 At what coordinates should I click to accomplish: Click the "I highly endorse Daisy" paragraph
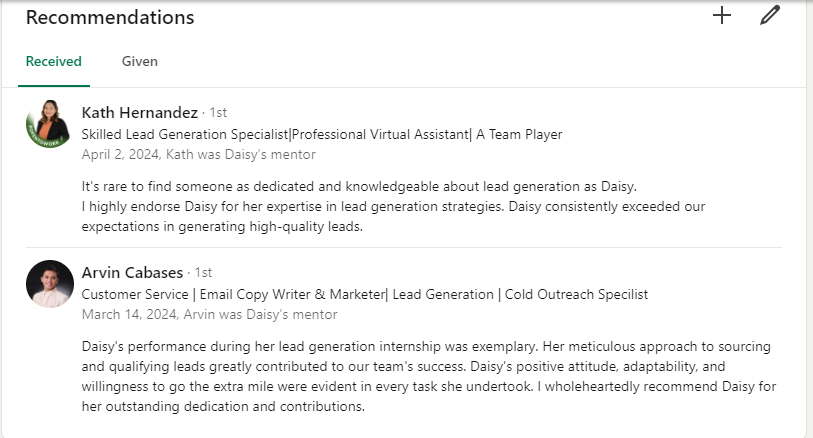pos(427,216)
